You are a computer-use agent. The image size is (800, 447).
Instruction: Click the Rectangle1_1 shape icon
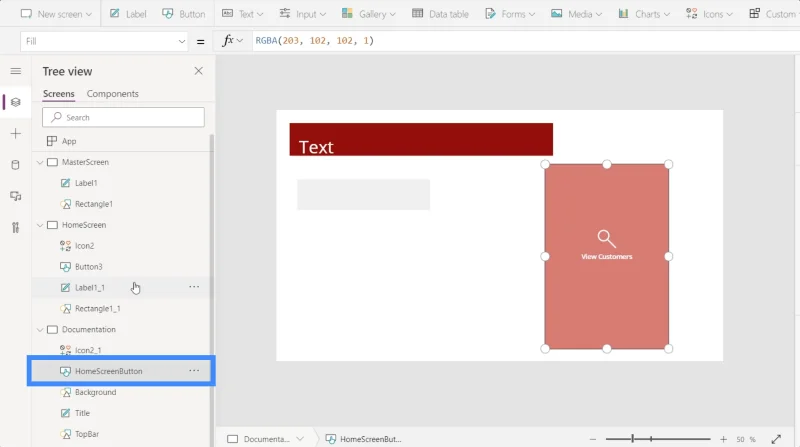tap(65, 308)
